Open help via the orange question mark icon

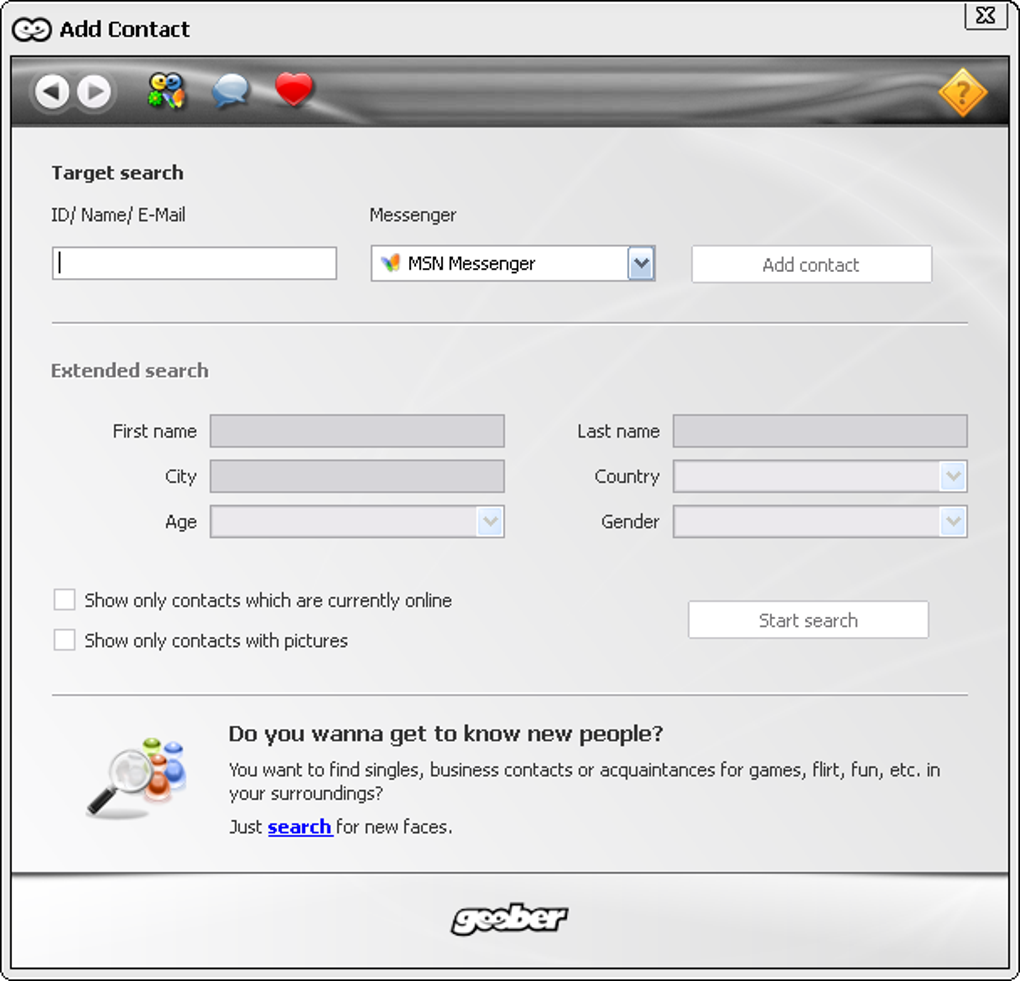click(x=962, y=94)
